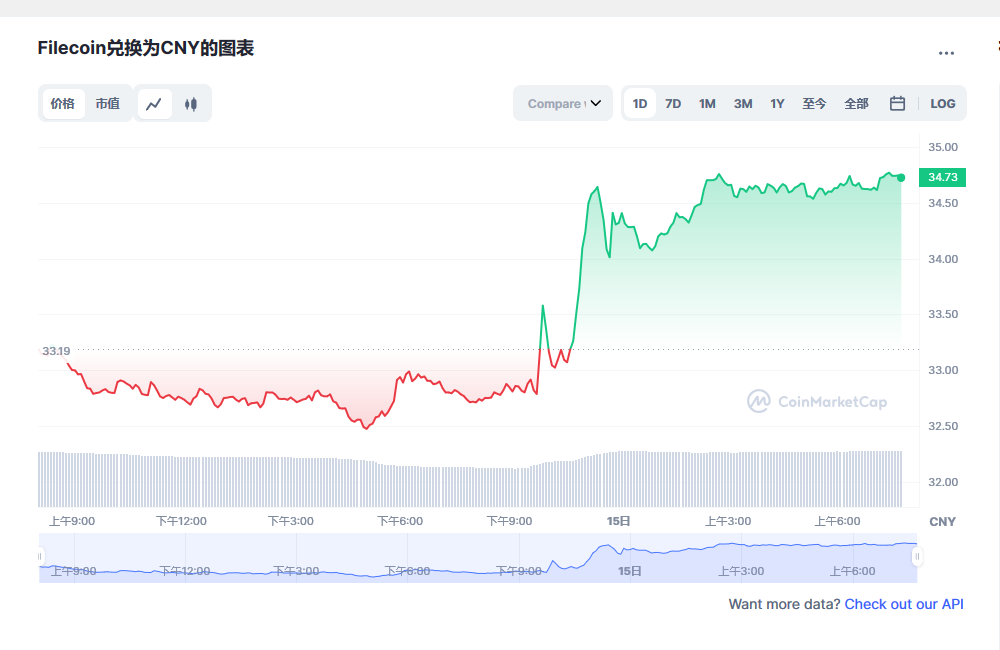Screen dimensions: 1000x650
Task: Select the 1Y time range
Action: coord(777,103)
